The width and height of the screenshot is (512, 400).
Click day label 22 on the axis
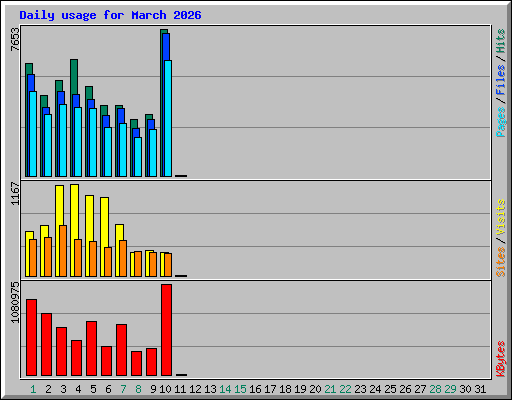[345, 389]
